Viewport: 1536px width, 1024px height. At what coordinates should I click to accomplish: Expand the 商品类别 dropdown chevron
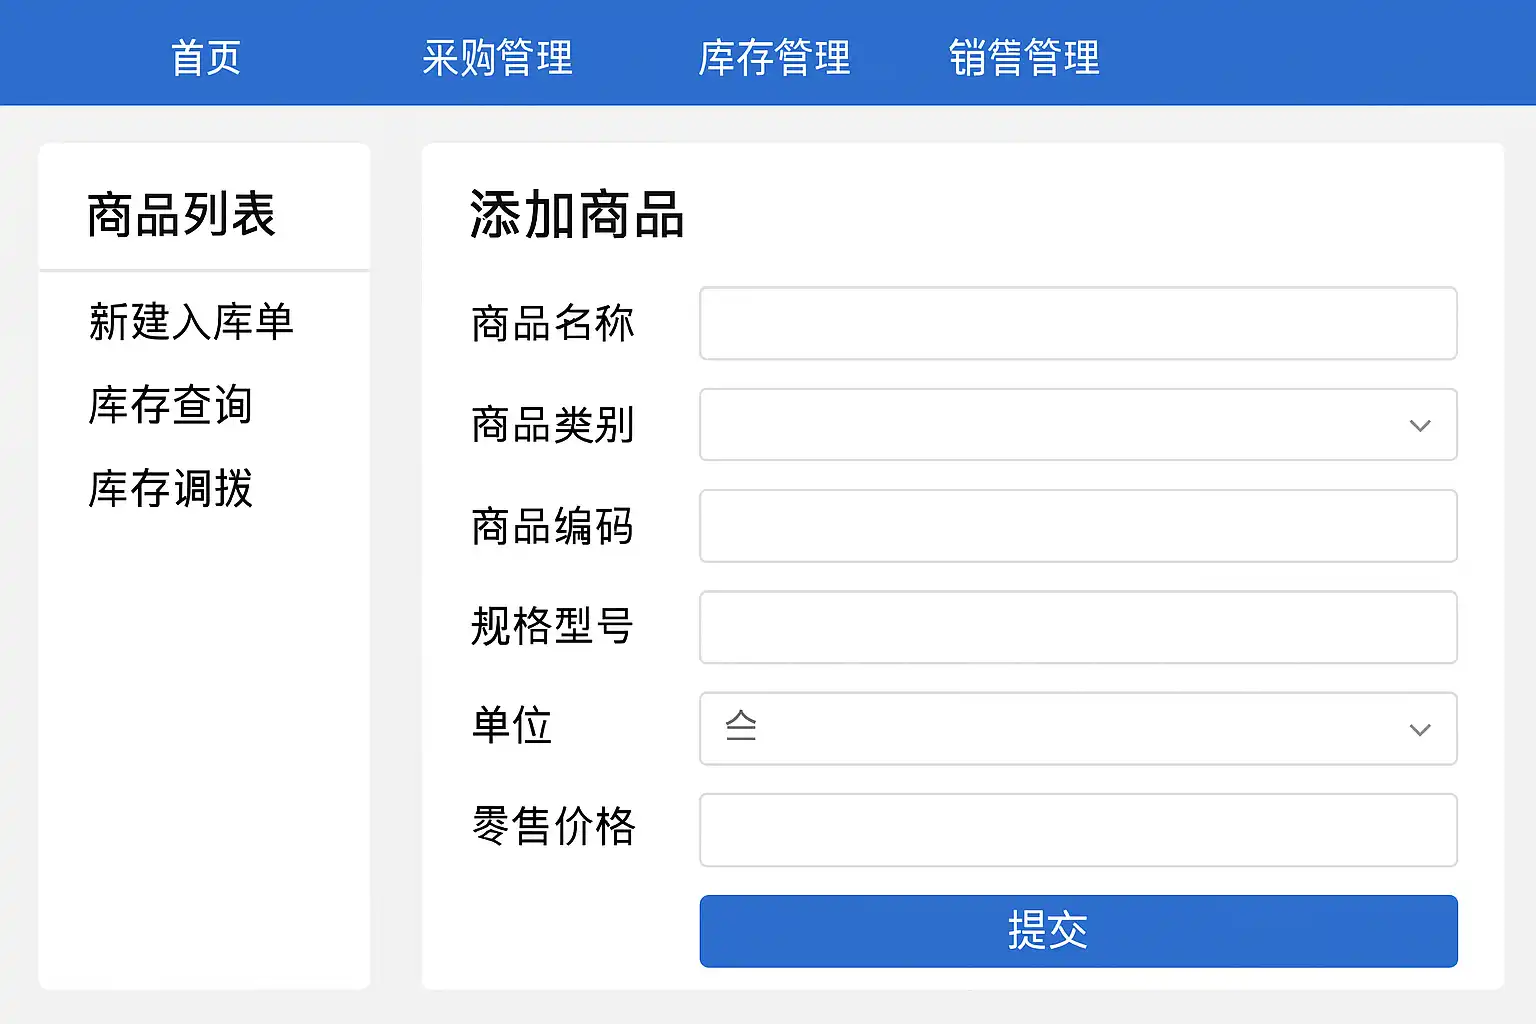tap(1419, 426)
